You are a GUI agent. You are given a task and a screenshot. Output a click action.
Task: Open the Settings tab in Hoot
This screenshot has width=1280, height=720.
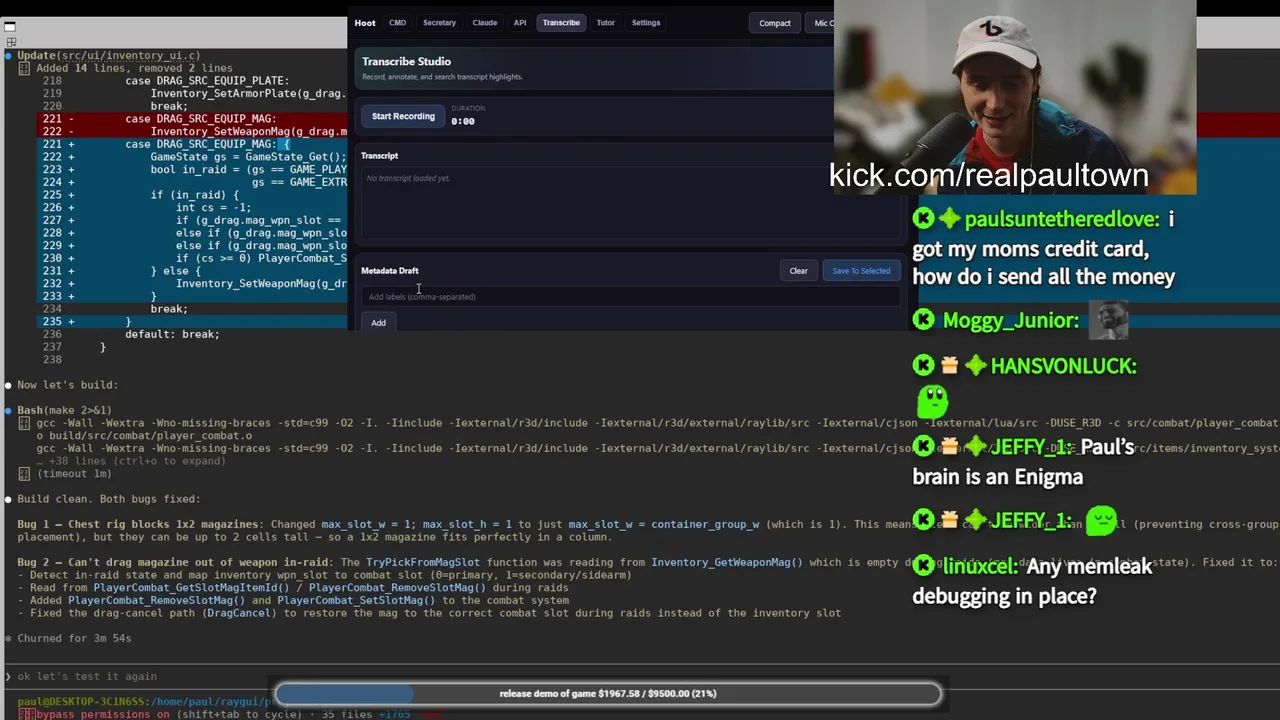[x=646, y=22]
